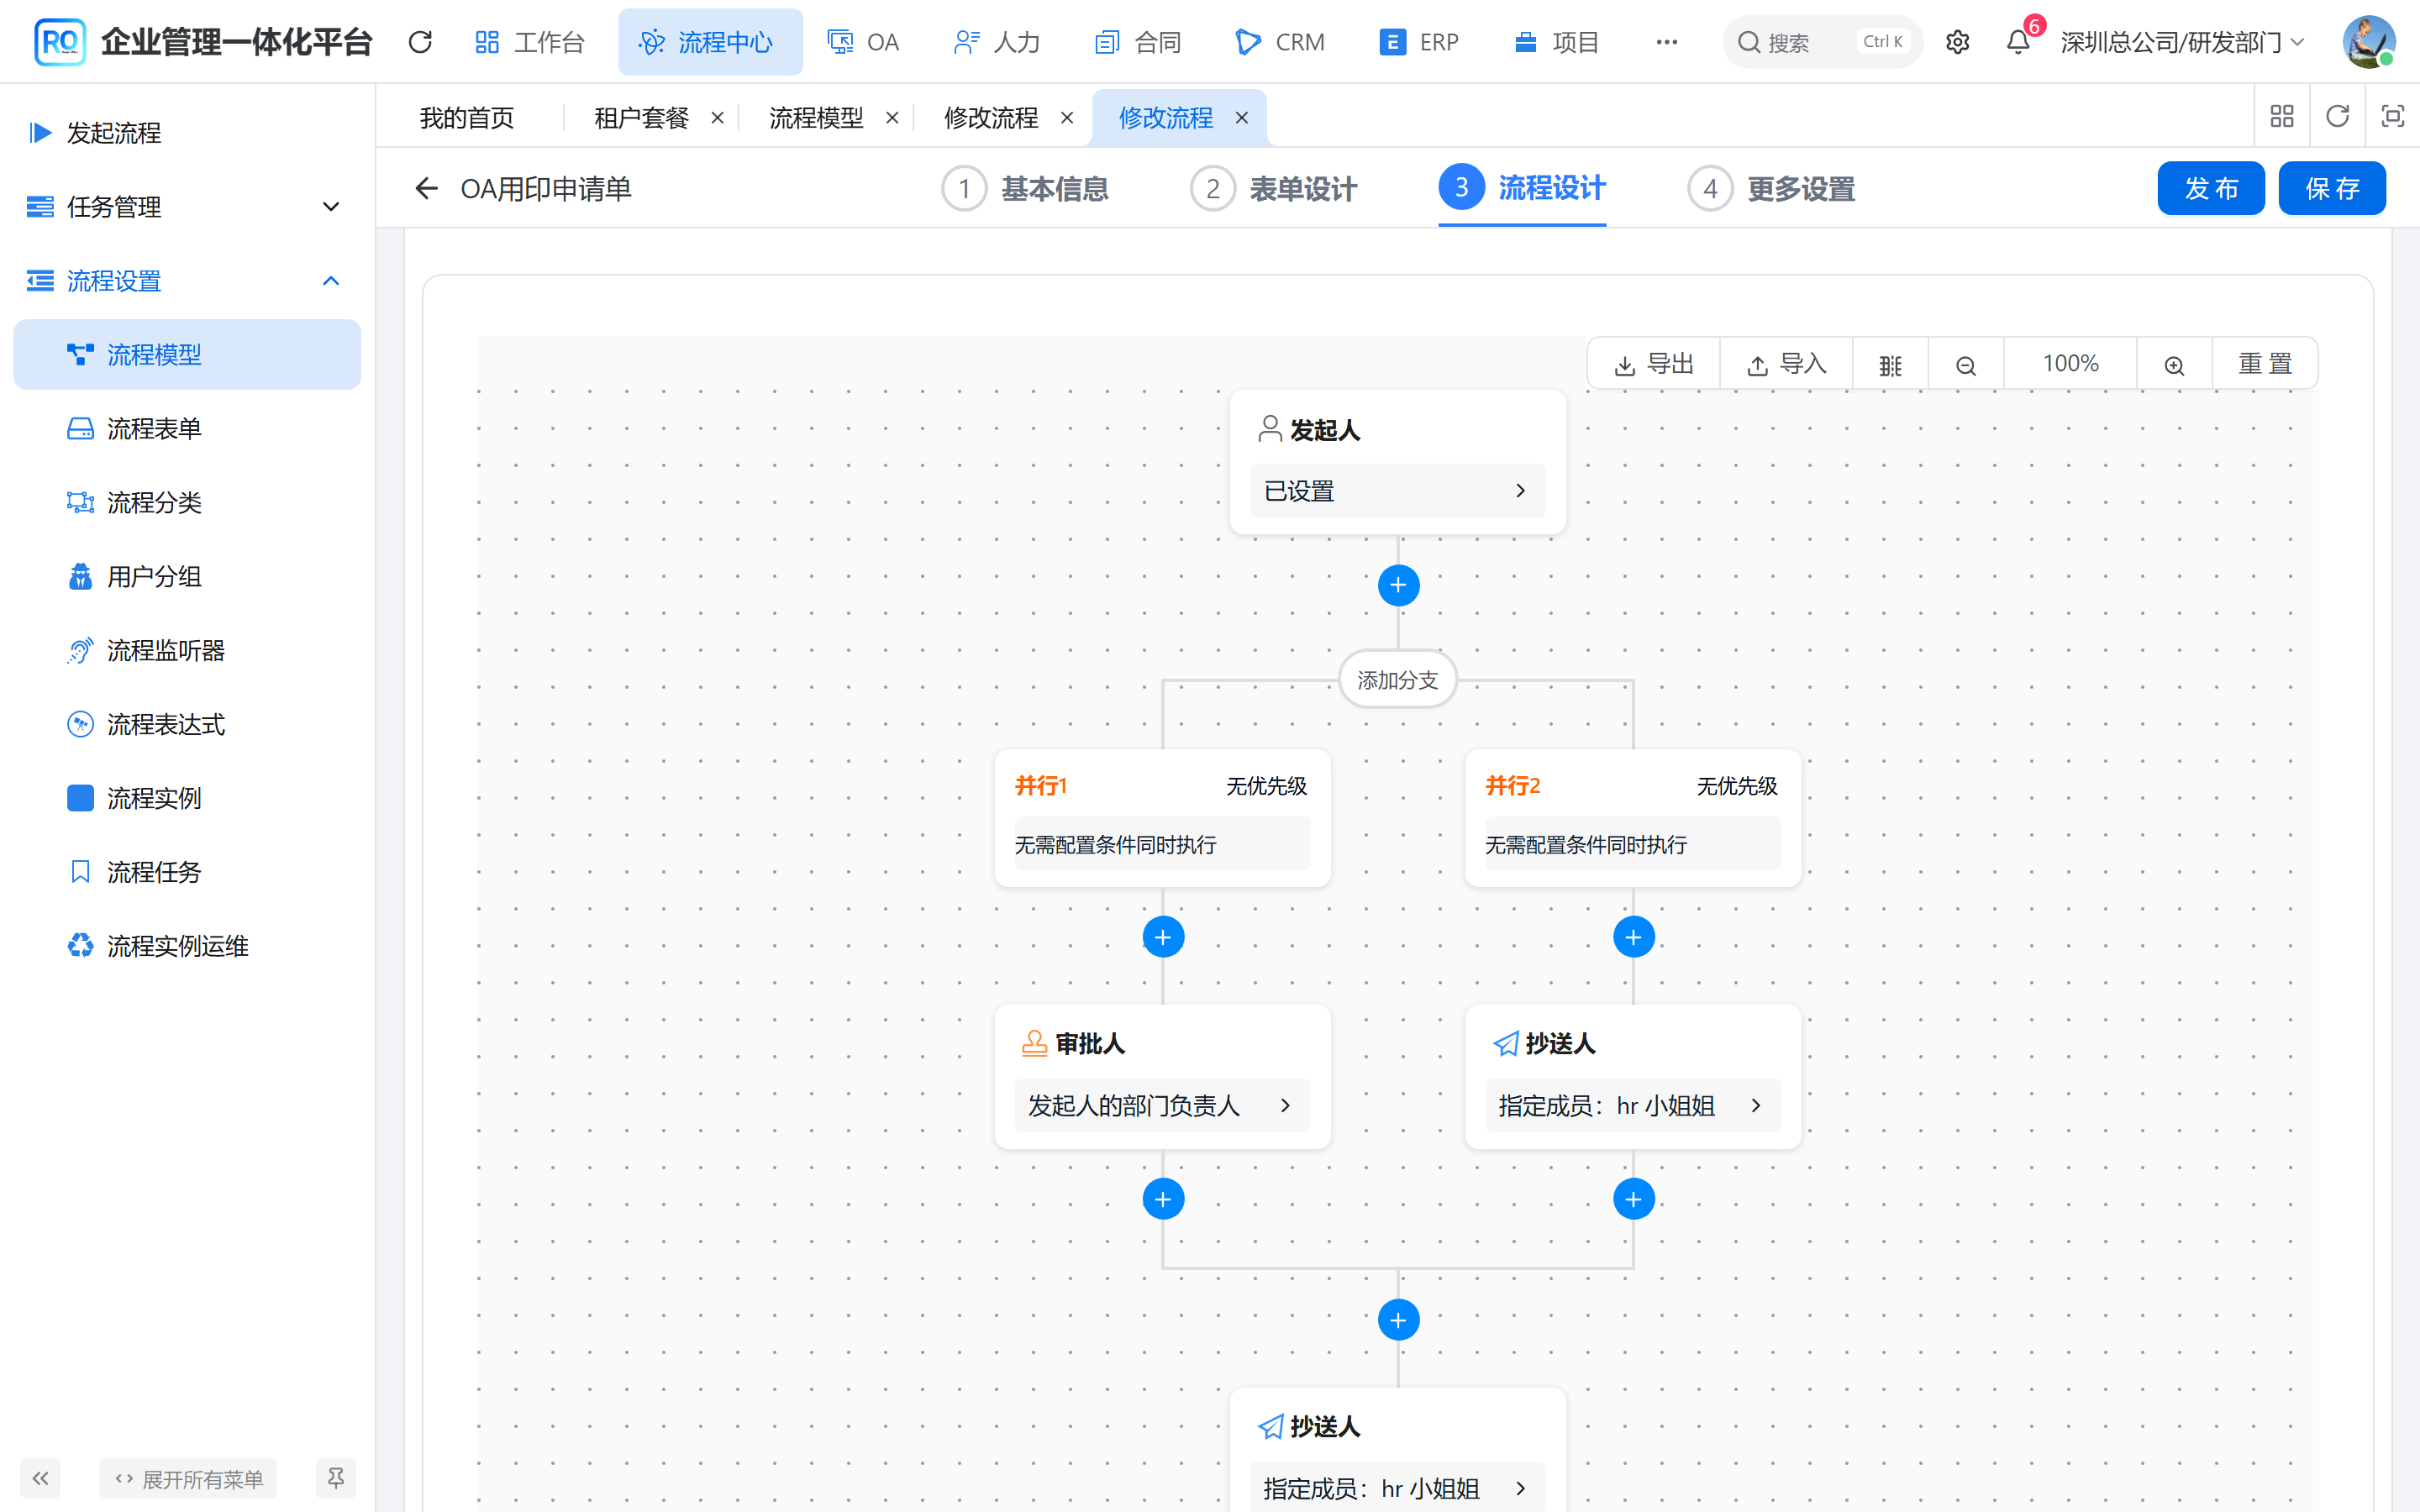Image resolution: width=2420 pixels, height=1512 pixels.
Task: Collapse the 流程设置 menu
Action: pyautogui.click(x=187, y=281)
